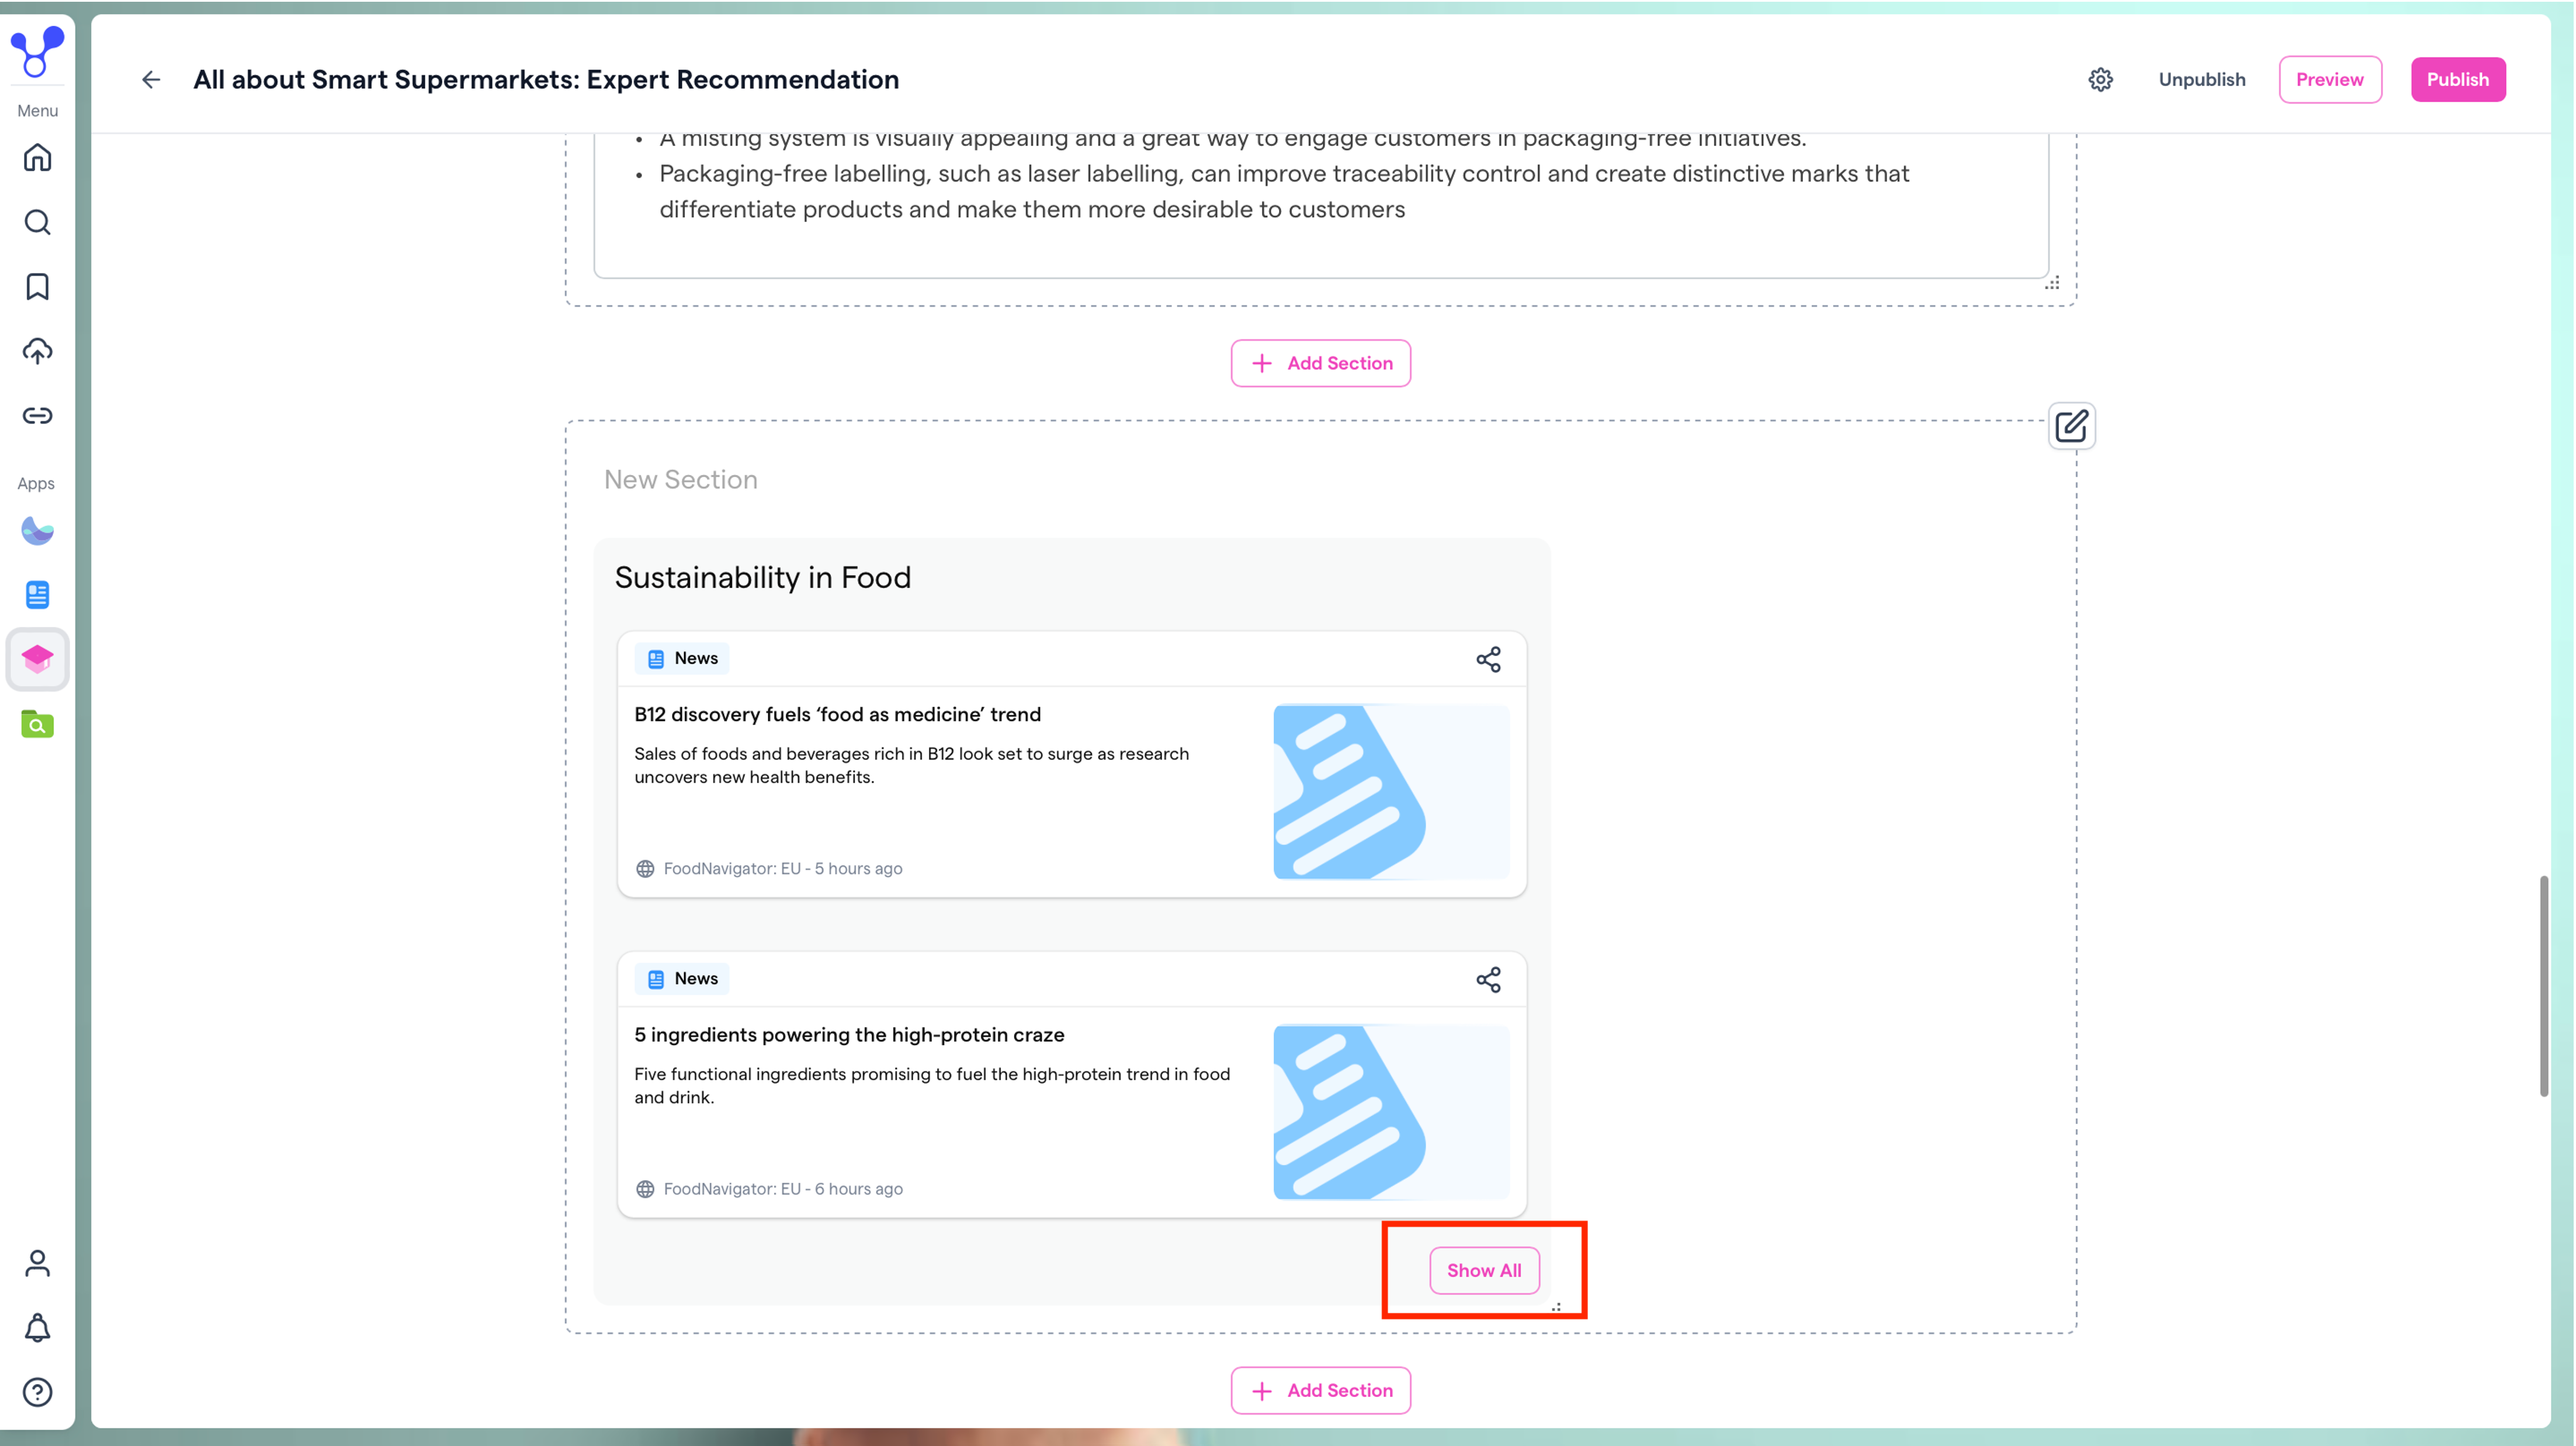Go back using the arrow icon
The image size is (2576, 1446).
151,80
